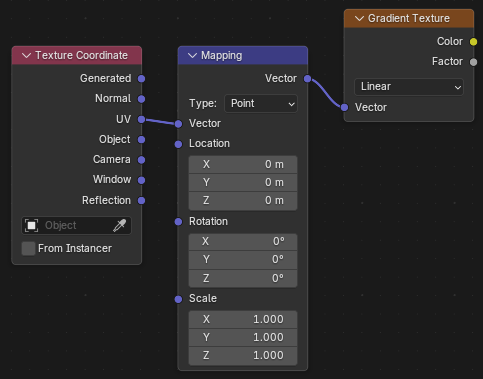Click the Gradient Texture Vector input socket
The height and width of the screenshot is (379, 483).
point(344,107)
